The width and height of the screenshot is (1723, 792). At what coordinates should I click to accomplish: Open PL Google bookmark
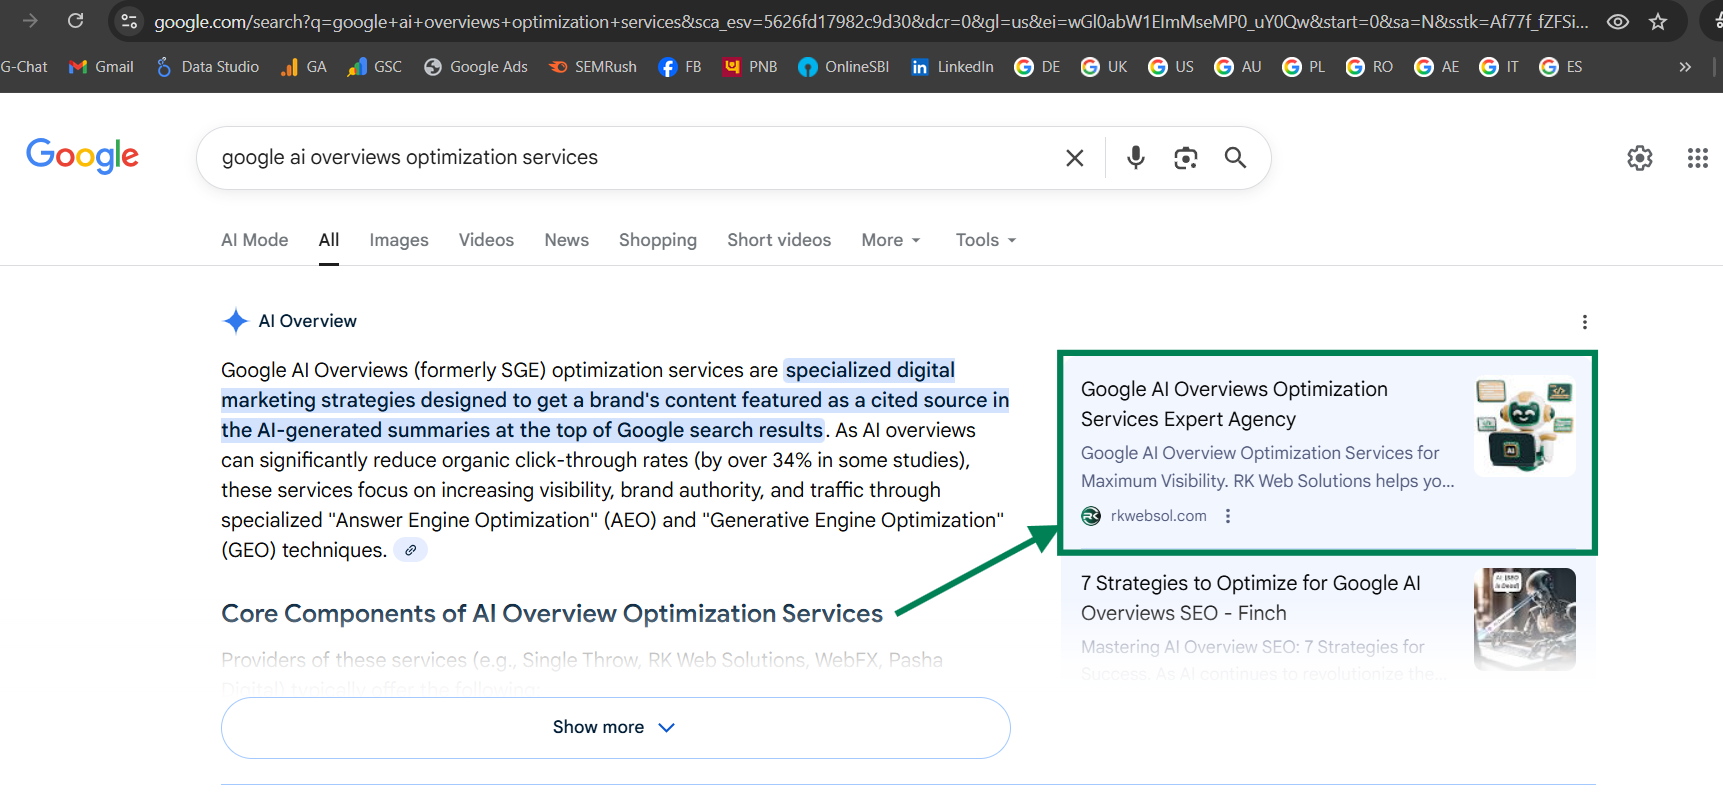1304,67
